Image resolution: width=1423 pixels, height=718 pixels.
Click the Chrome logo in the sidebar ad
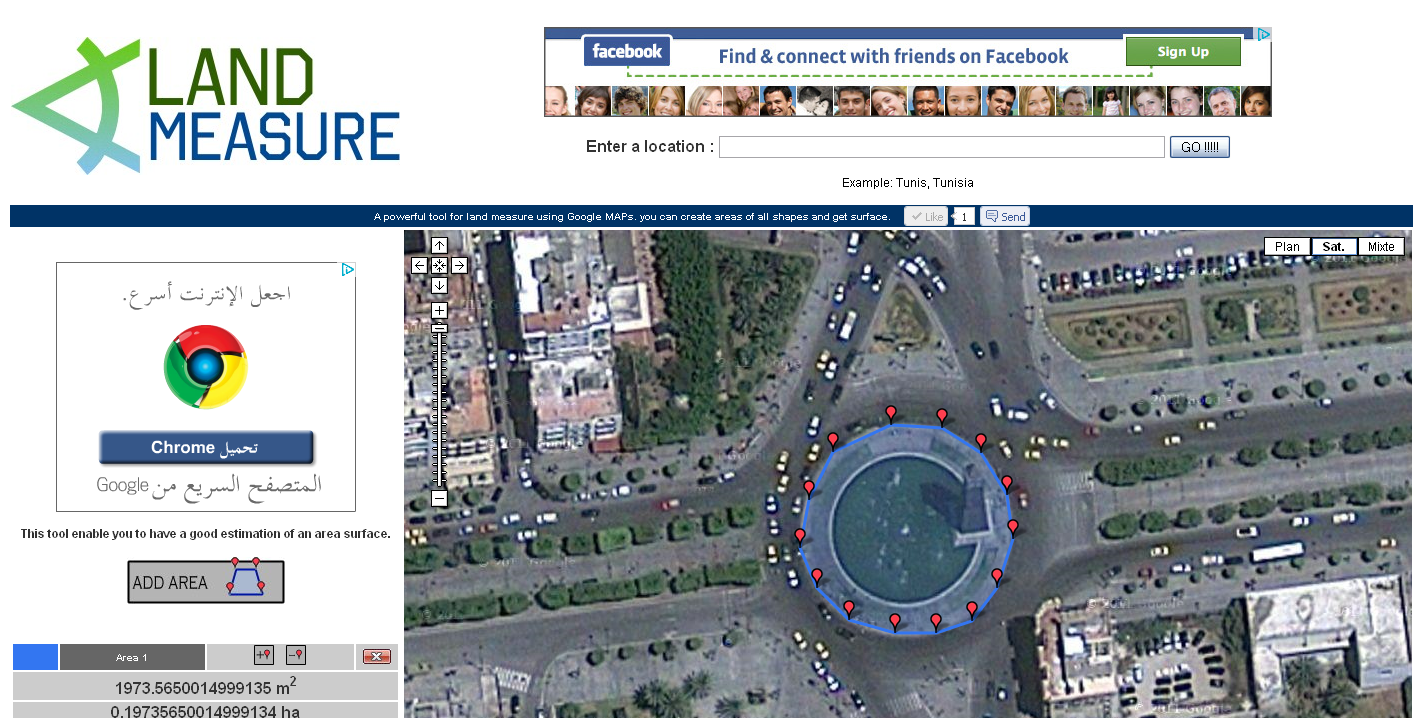(206, 367)
